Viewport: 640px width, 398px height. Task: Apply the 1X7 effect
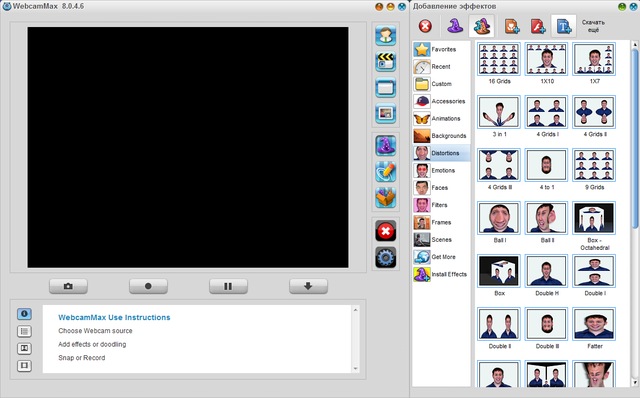click(594, 59)
